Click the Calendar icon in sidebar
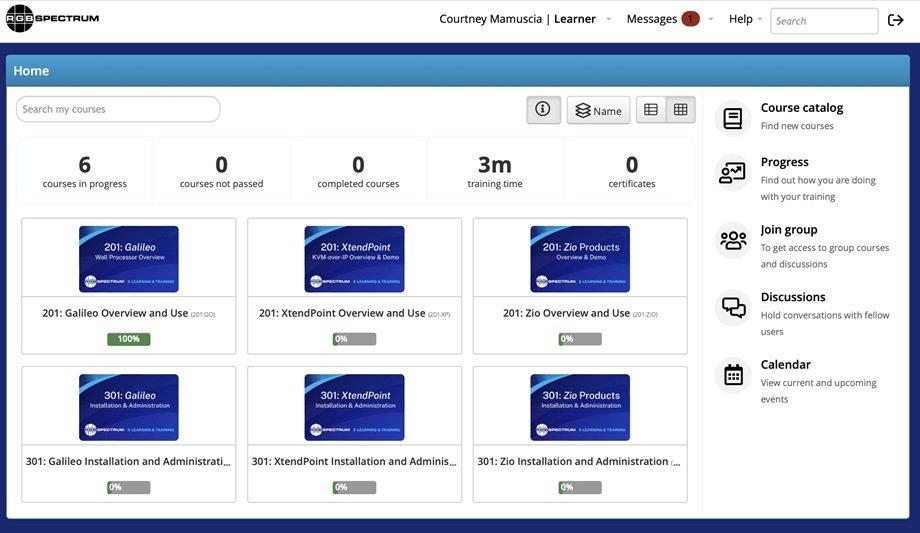The image size is (920, 533). point(733,375)
